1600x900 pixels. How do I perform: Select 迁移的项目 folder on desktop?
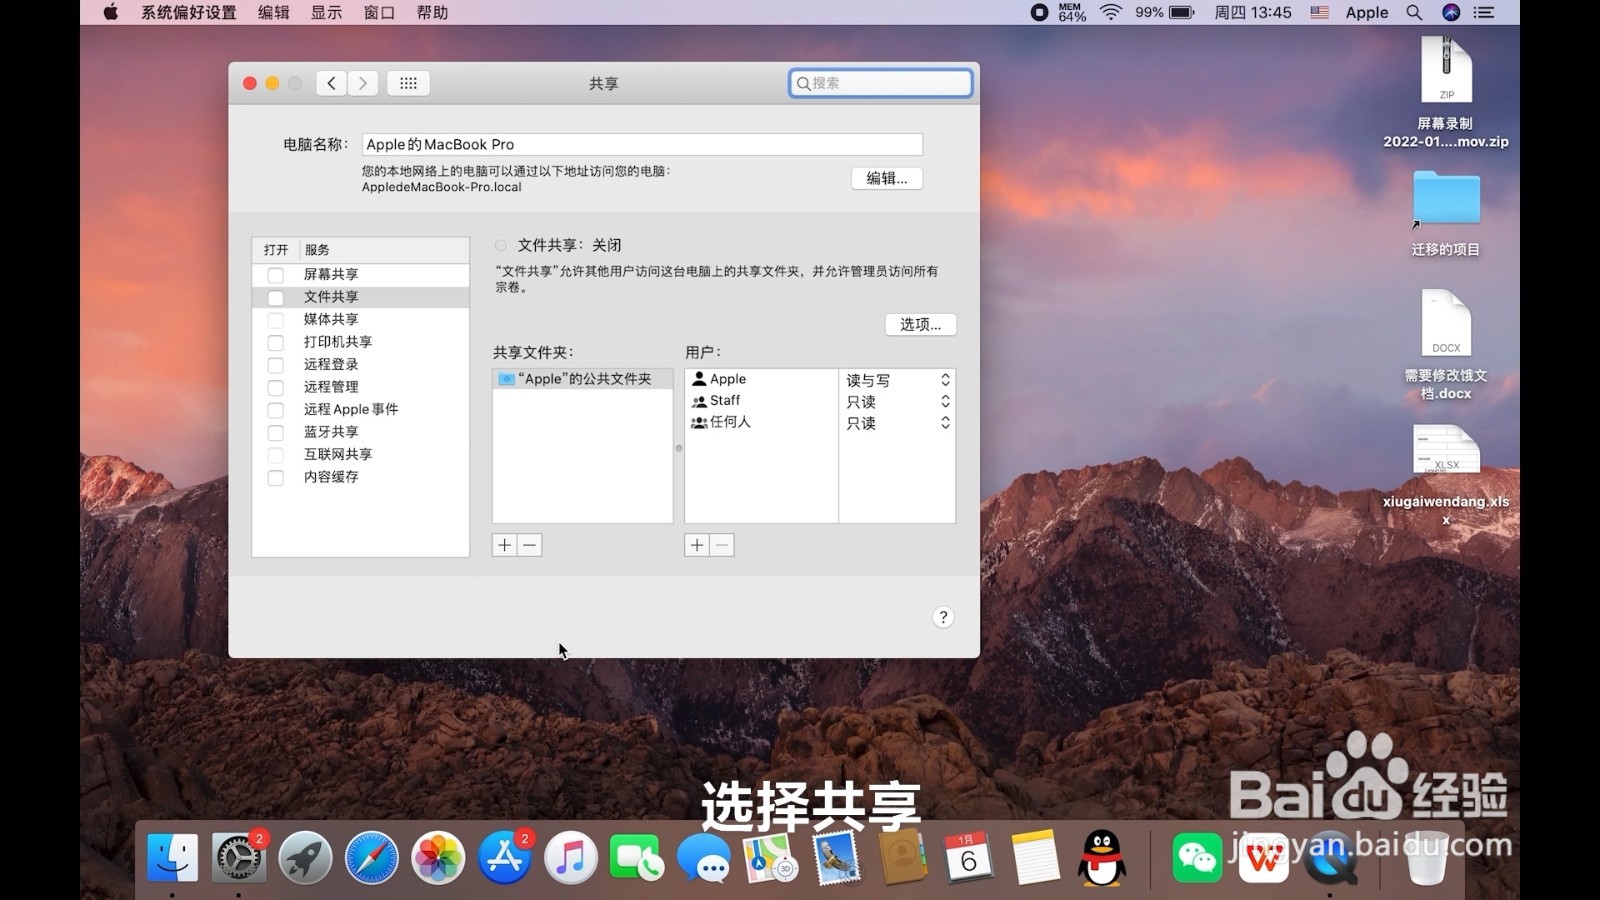1446,213
